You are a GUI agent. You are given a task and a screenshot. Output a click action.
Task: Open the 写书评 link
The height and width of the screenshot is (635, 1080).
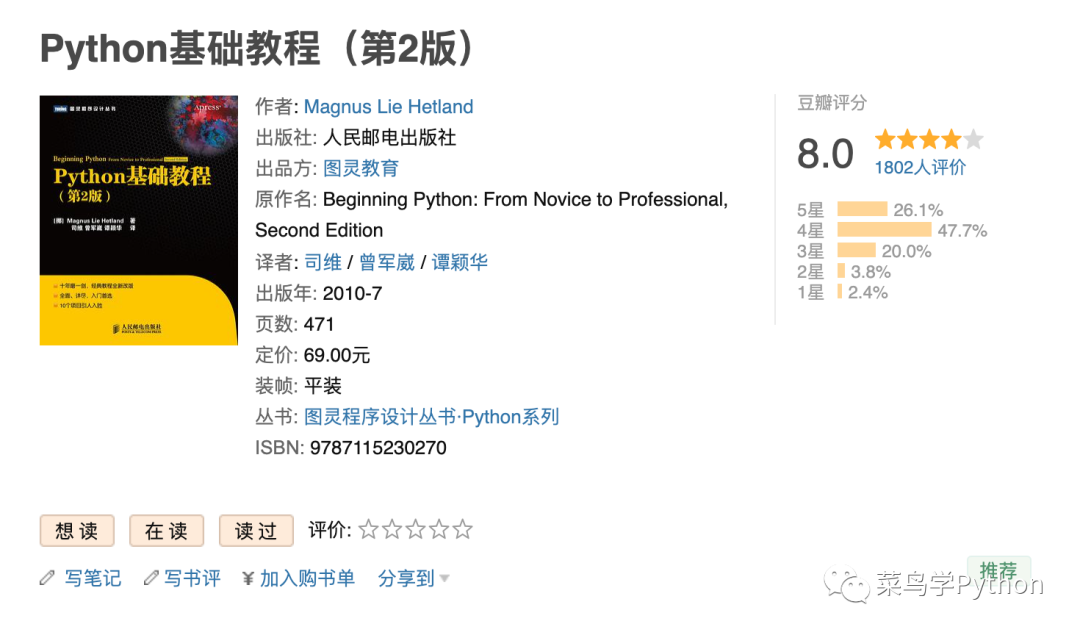[192, 578]
